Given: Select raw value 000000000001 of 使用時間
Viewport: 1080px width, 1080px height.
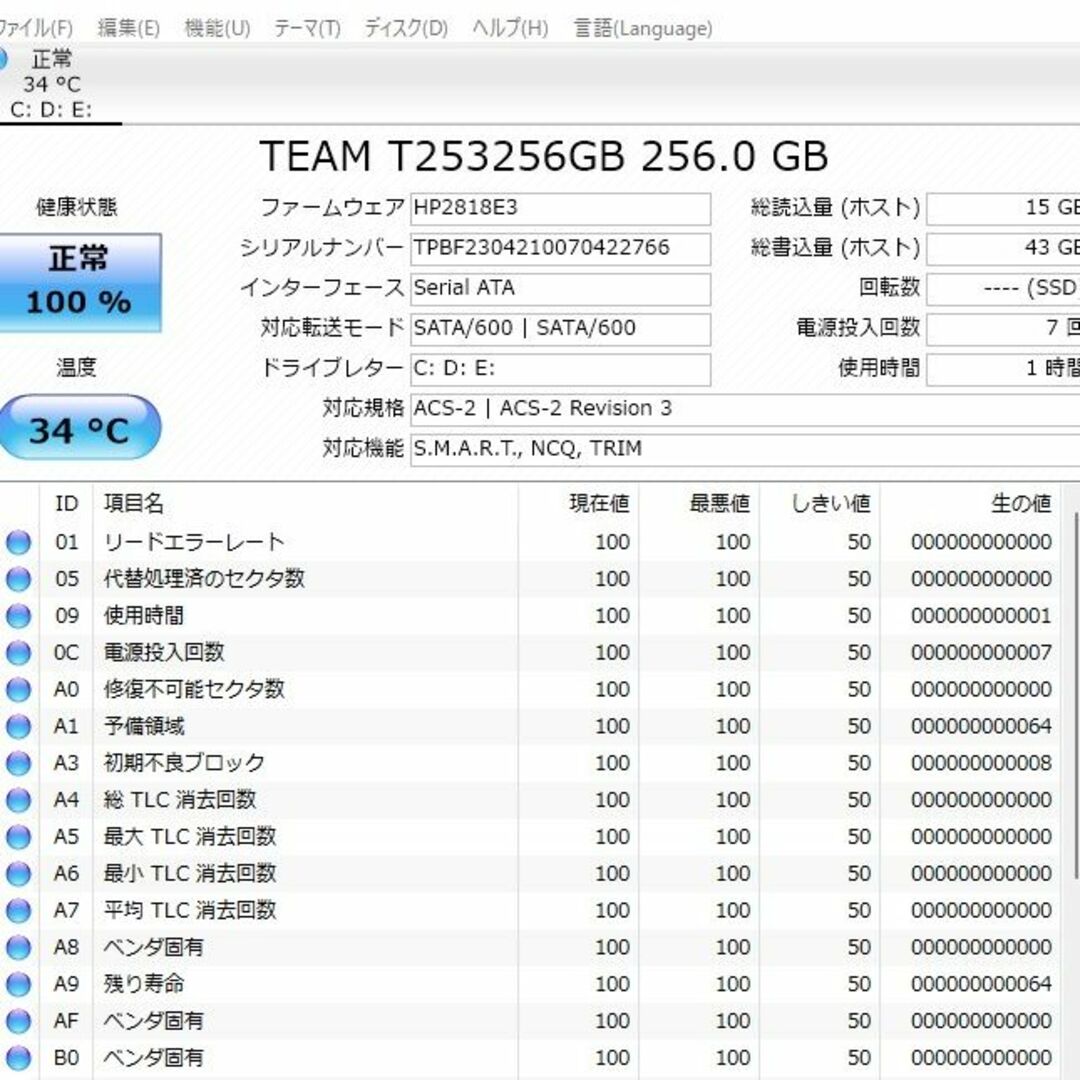Looking at the screenshot, I should (982, 616).
